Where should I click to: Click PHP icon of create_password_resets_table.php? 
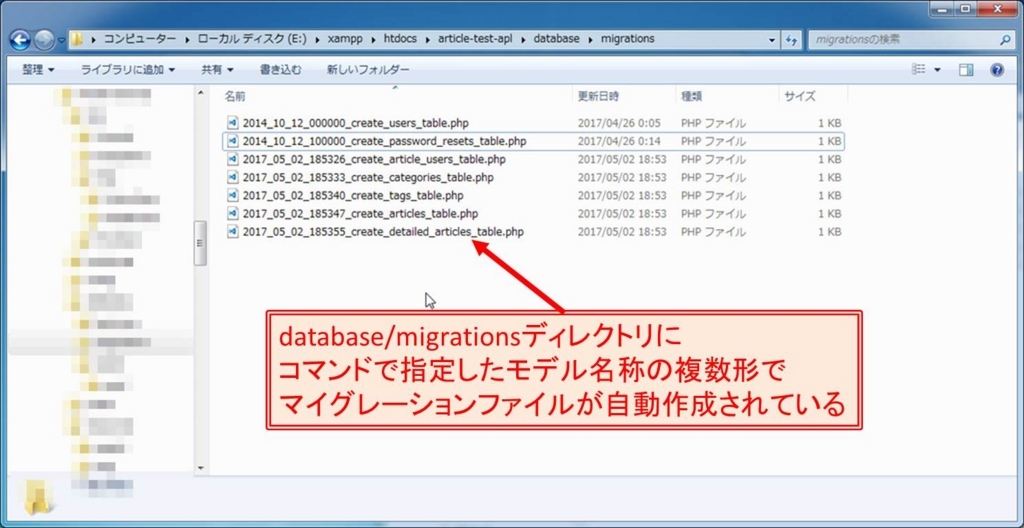pyautogui.click(x=232, y=141)
